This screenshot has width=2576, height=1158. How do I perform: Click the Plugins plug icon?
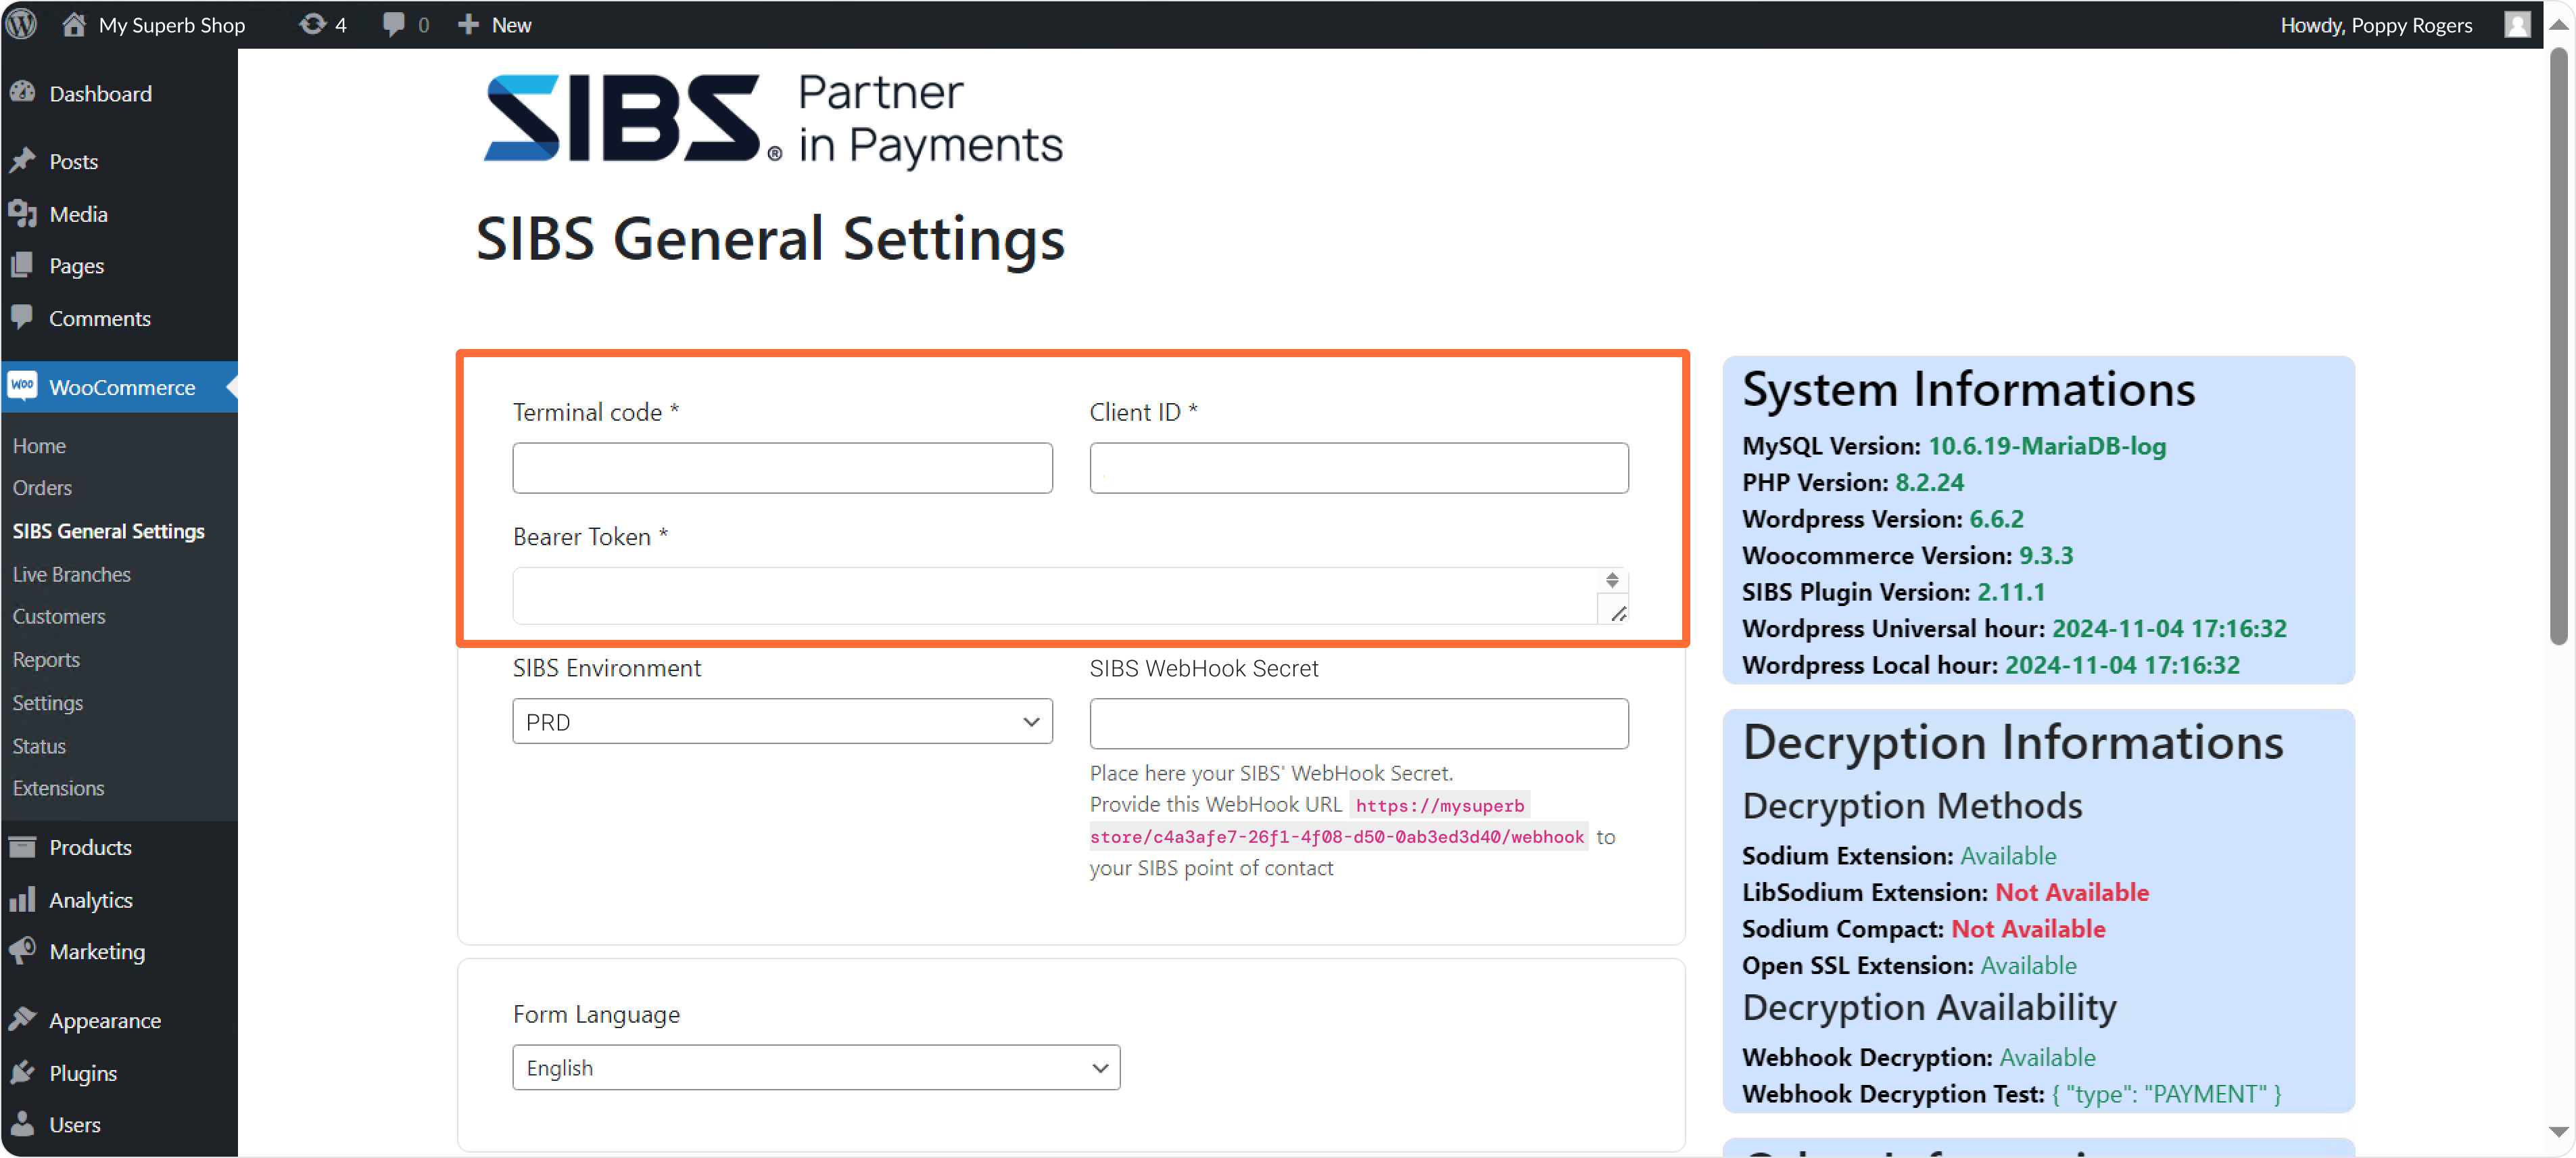click(x=22, y=1072)
